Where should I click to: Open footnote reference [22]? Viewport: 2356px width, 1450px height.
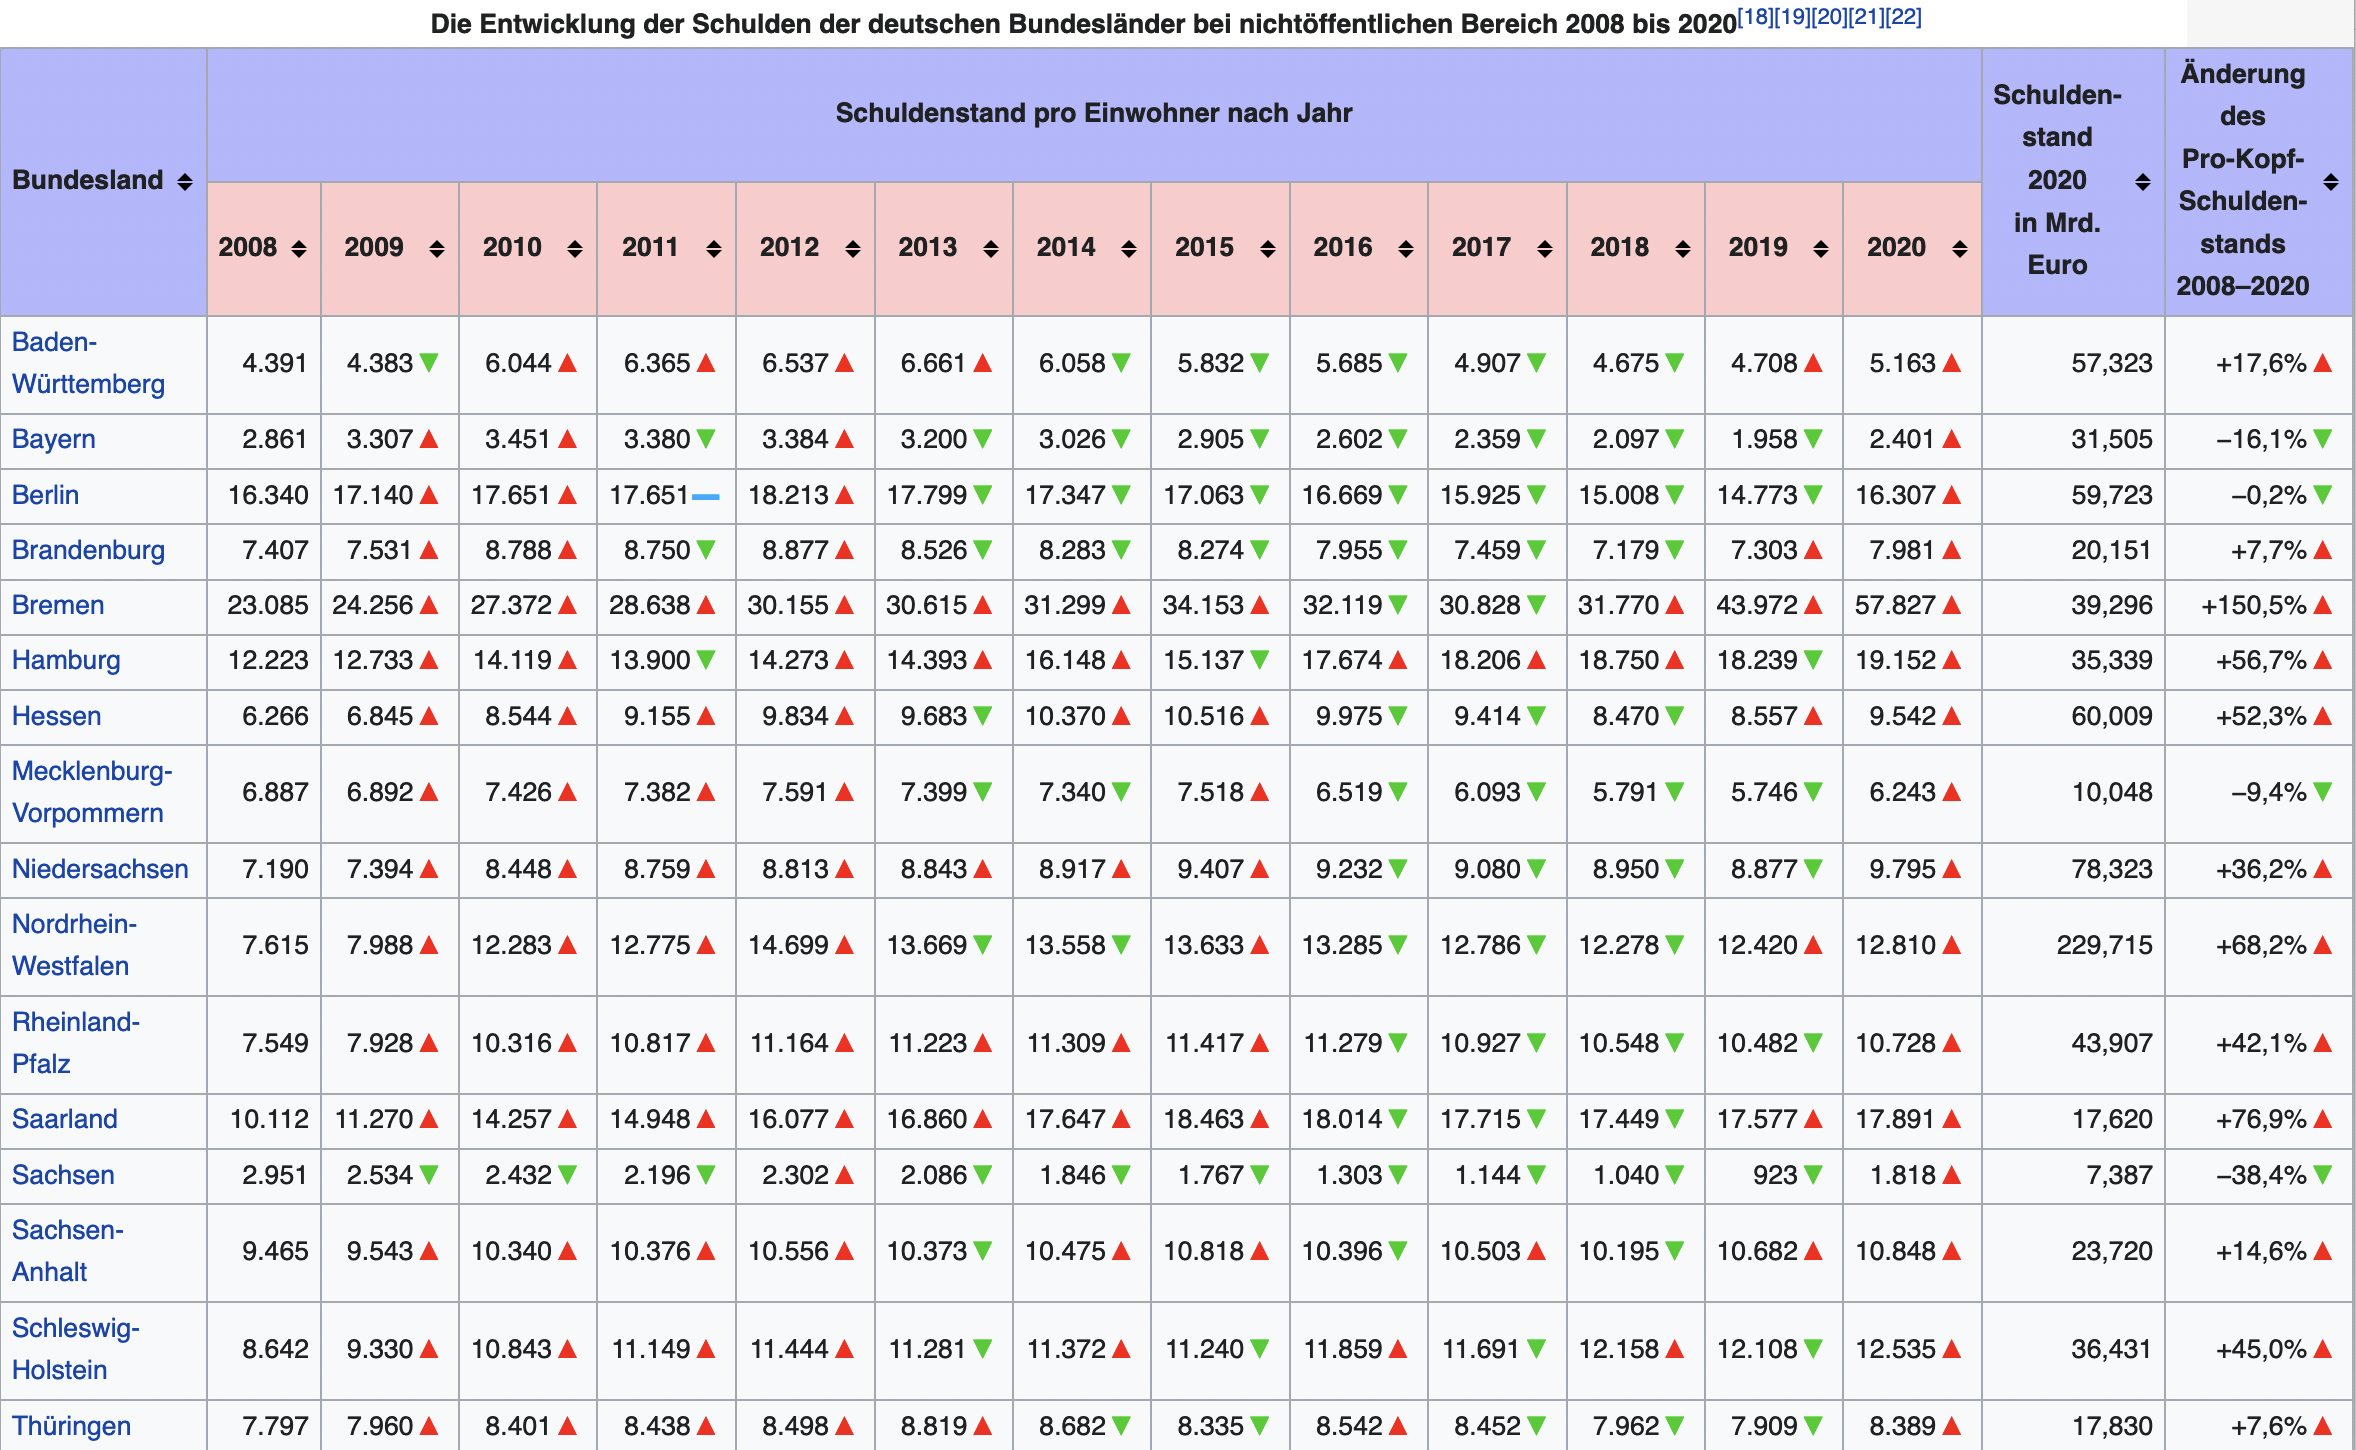point(1903,17)
